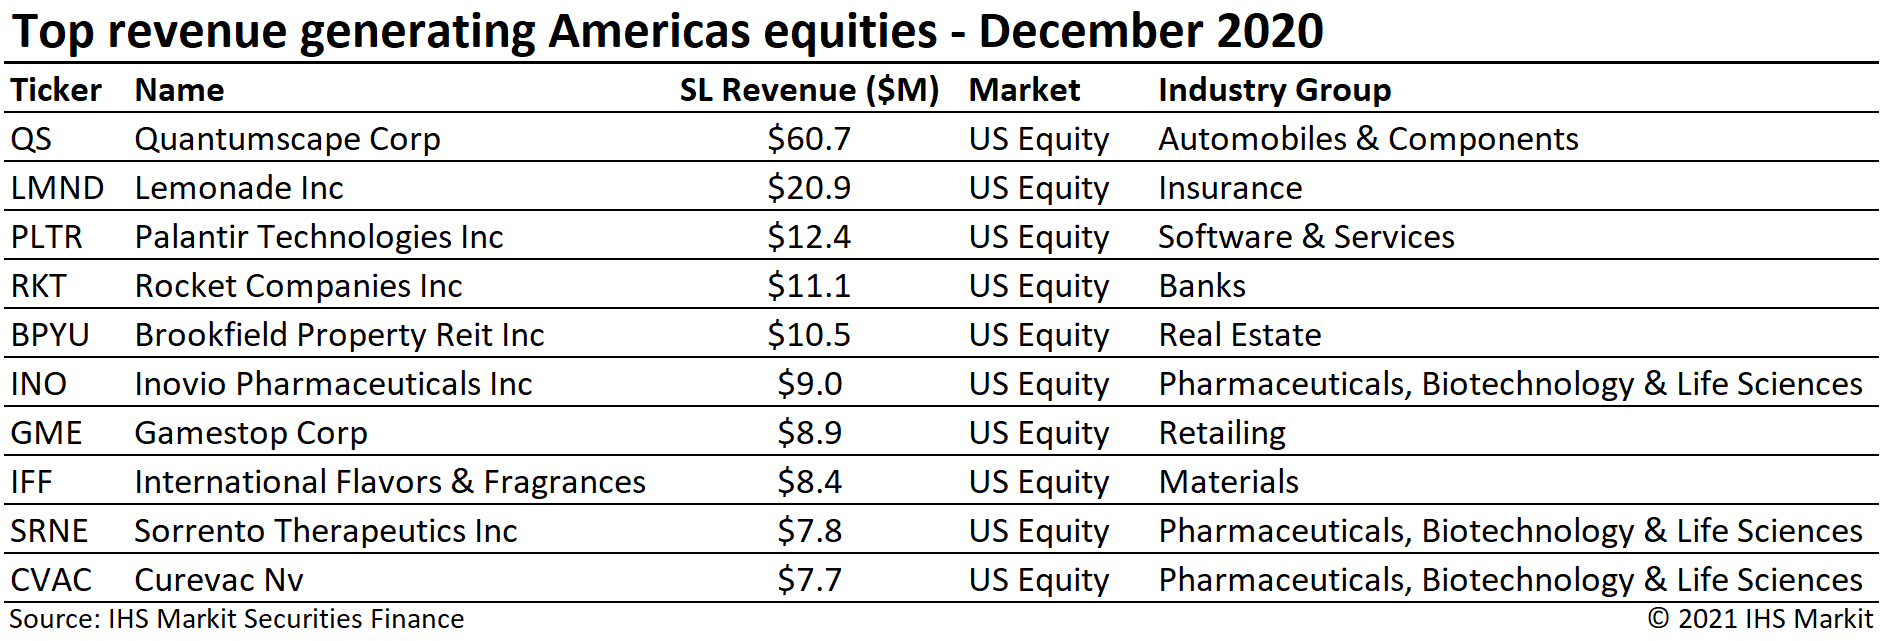Click the INO ticker cell

[39, 384]
